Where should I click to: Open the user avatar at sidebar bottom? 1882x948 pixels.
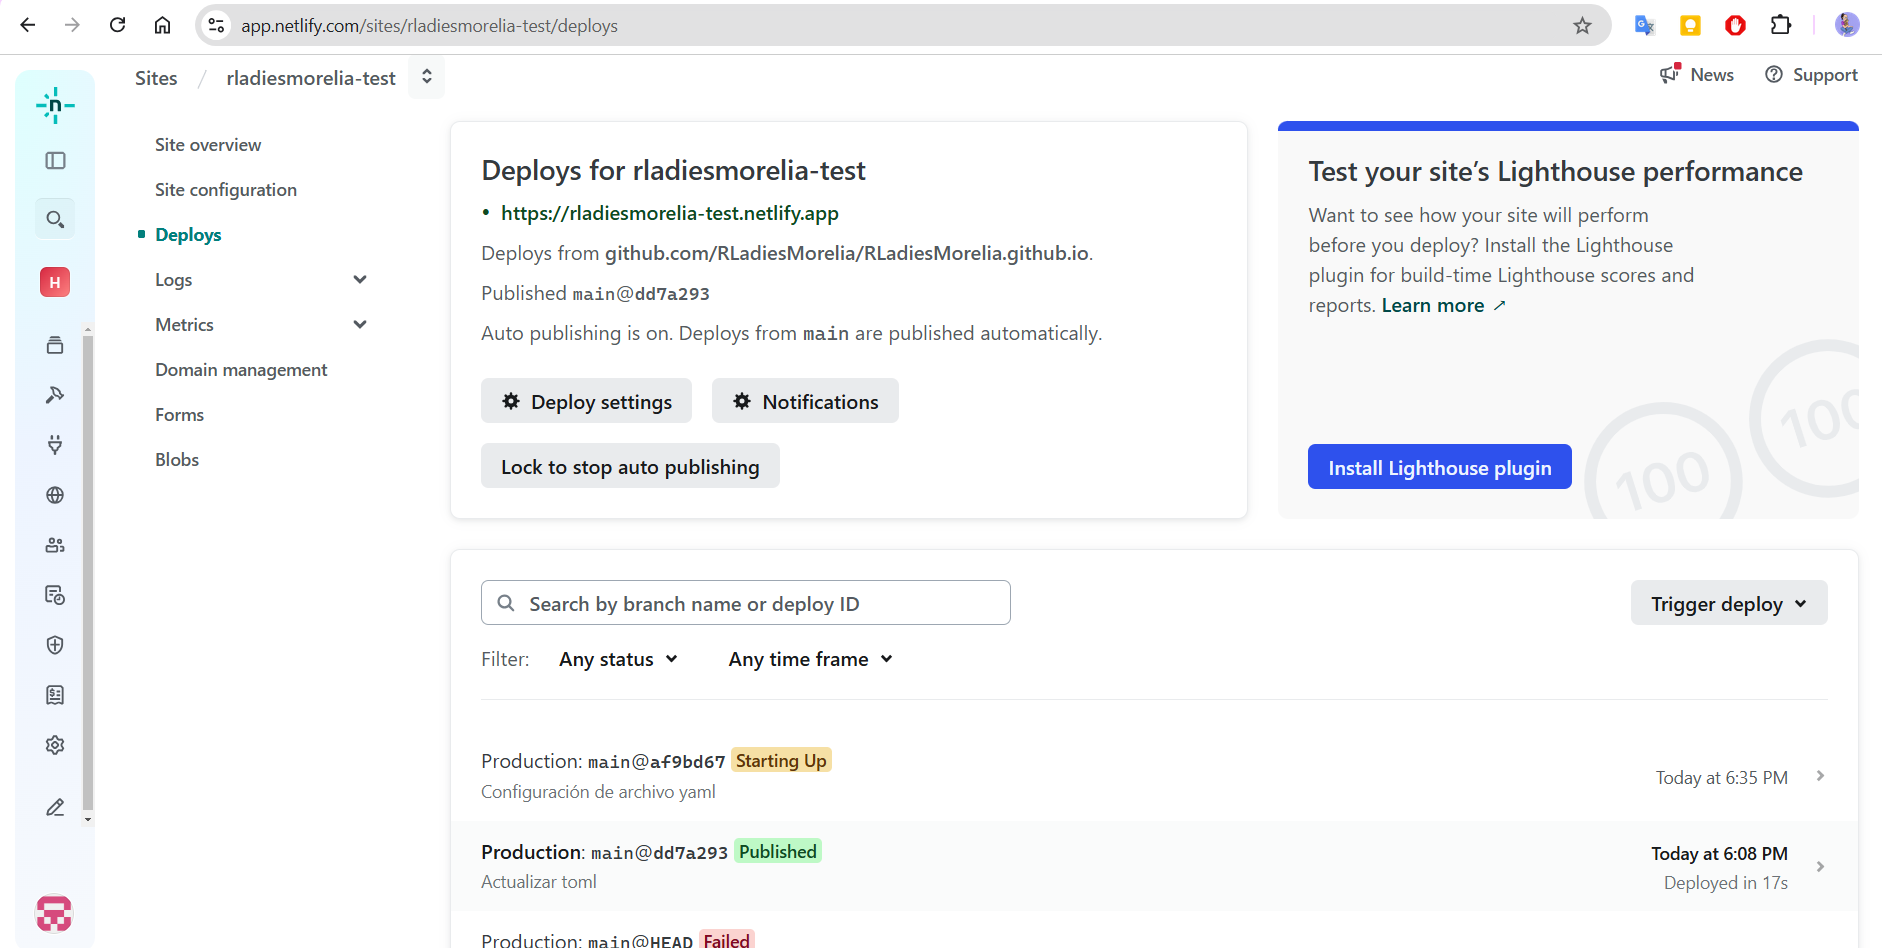tap(54, 913)
